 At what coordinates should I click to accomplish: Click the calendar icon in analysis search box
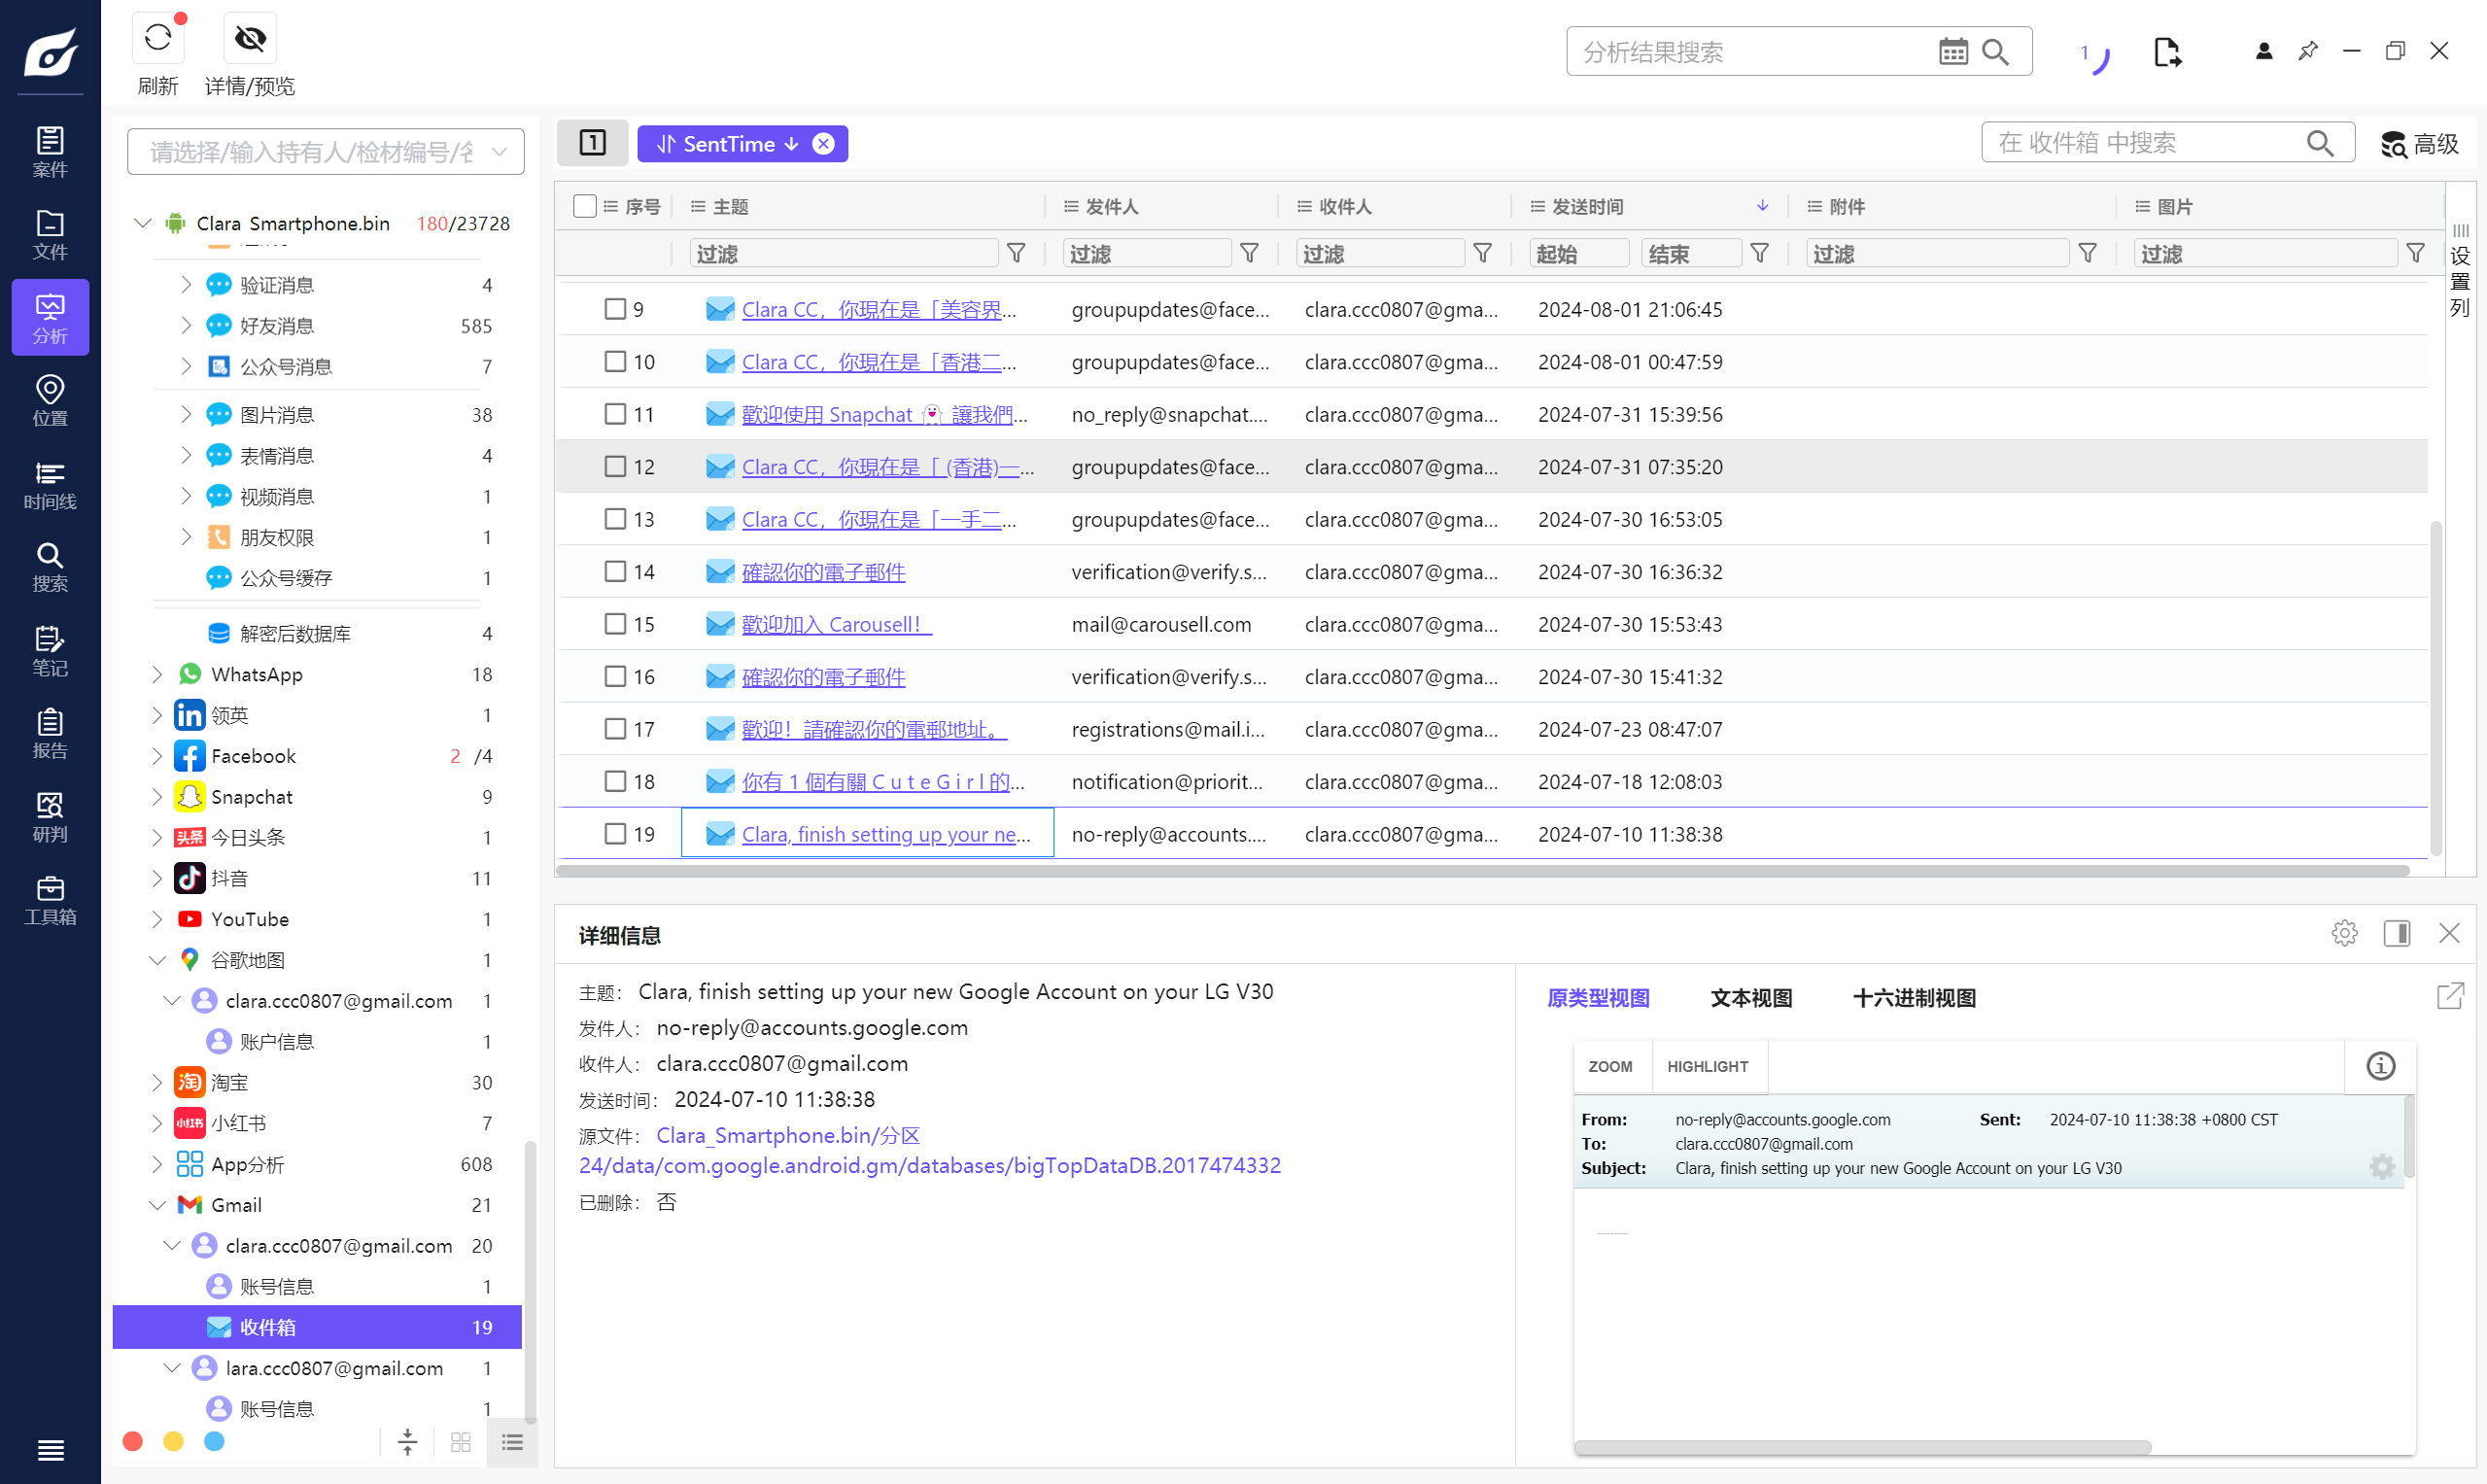(x=1952, y=52)
